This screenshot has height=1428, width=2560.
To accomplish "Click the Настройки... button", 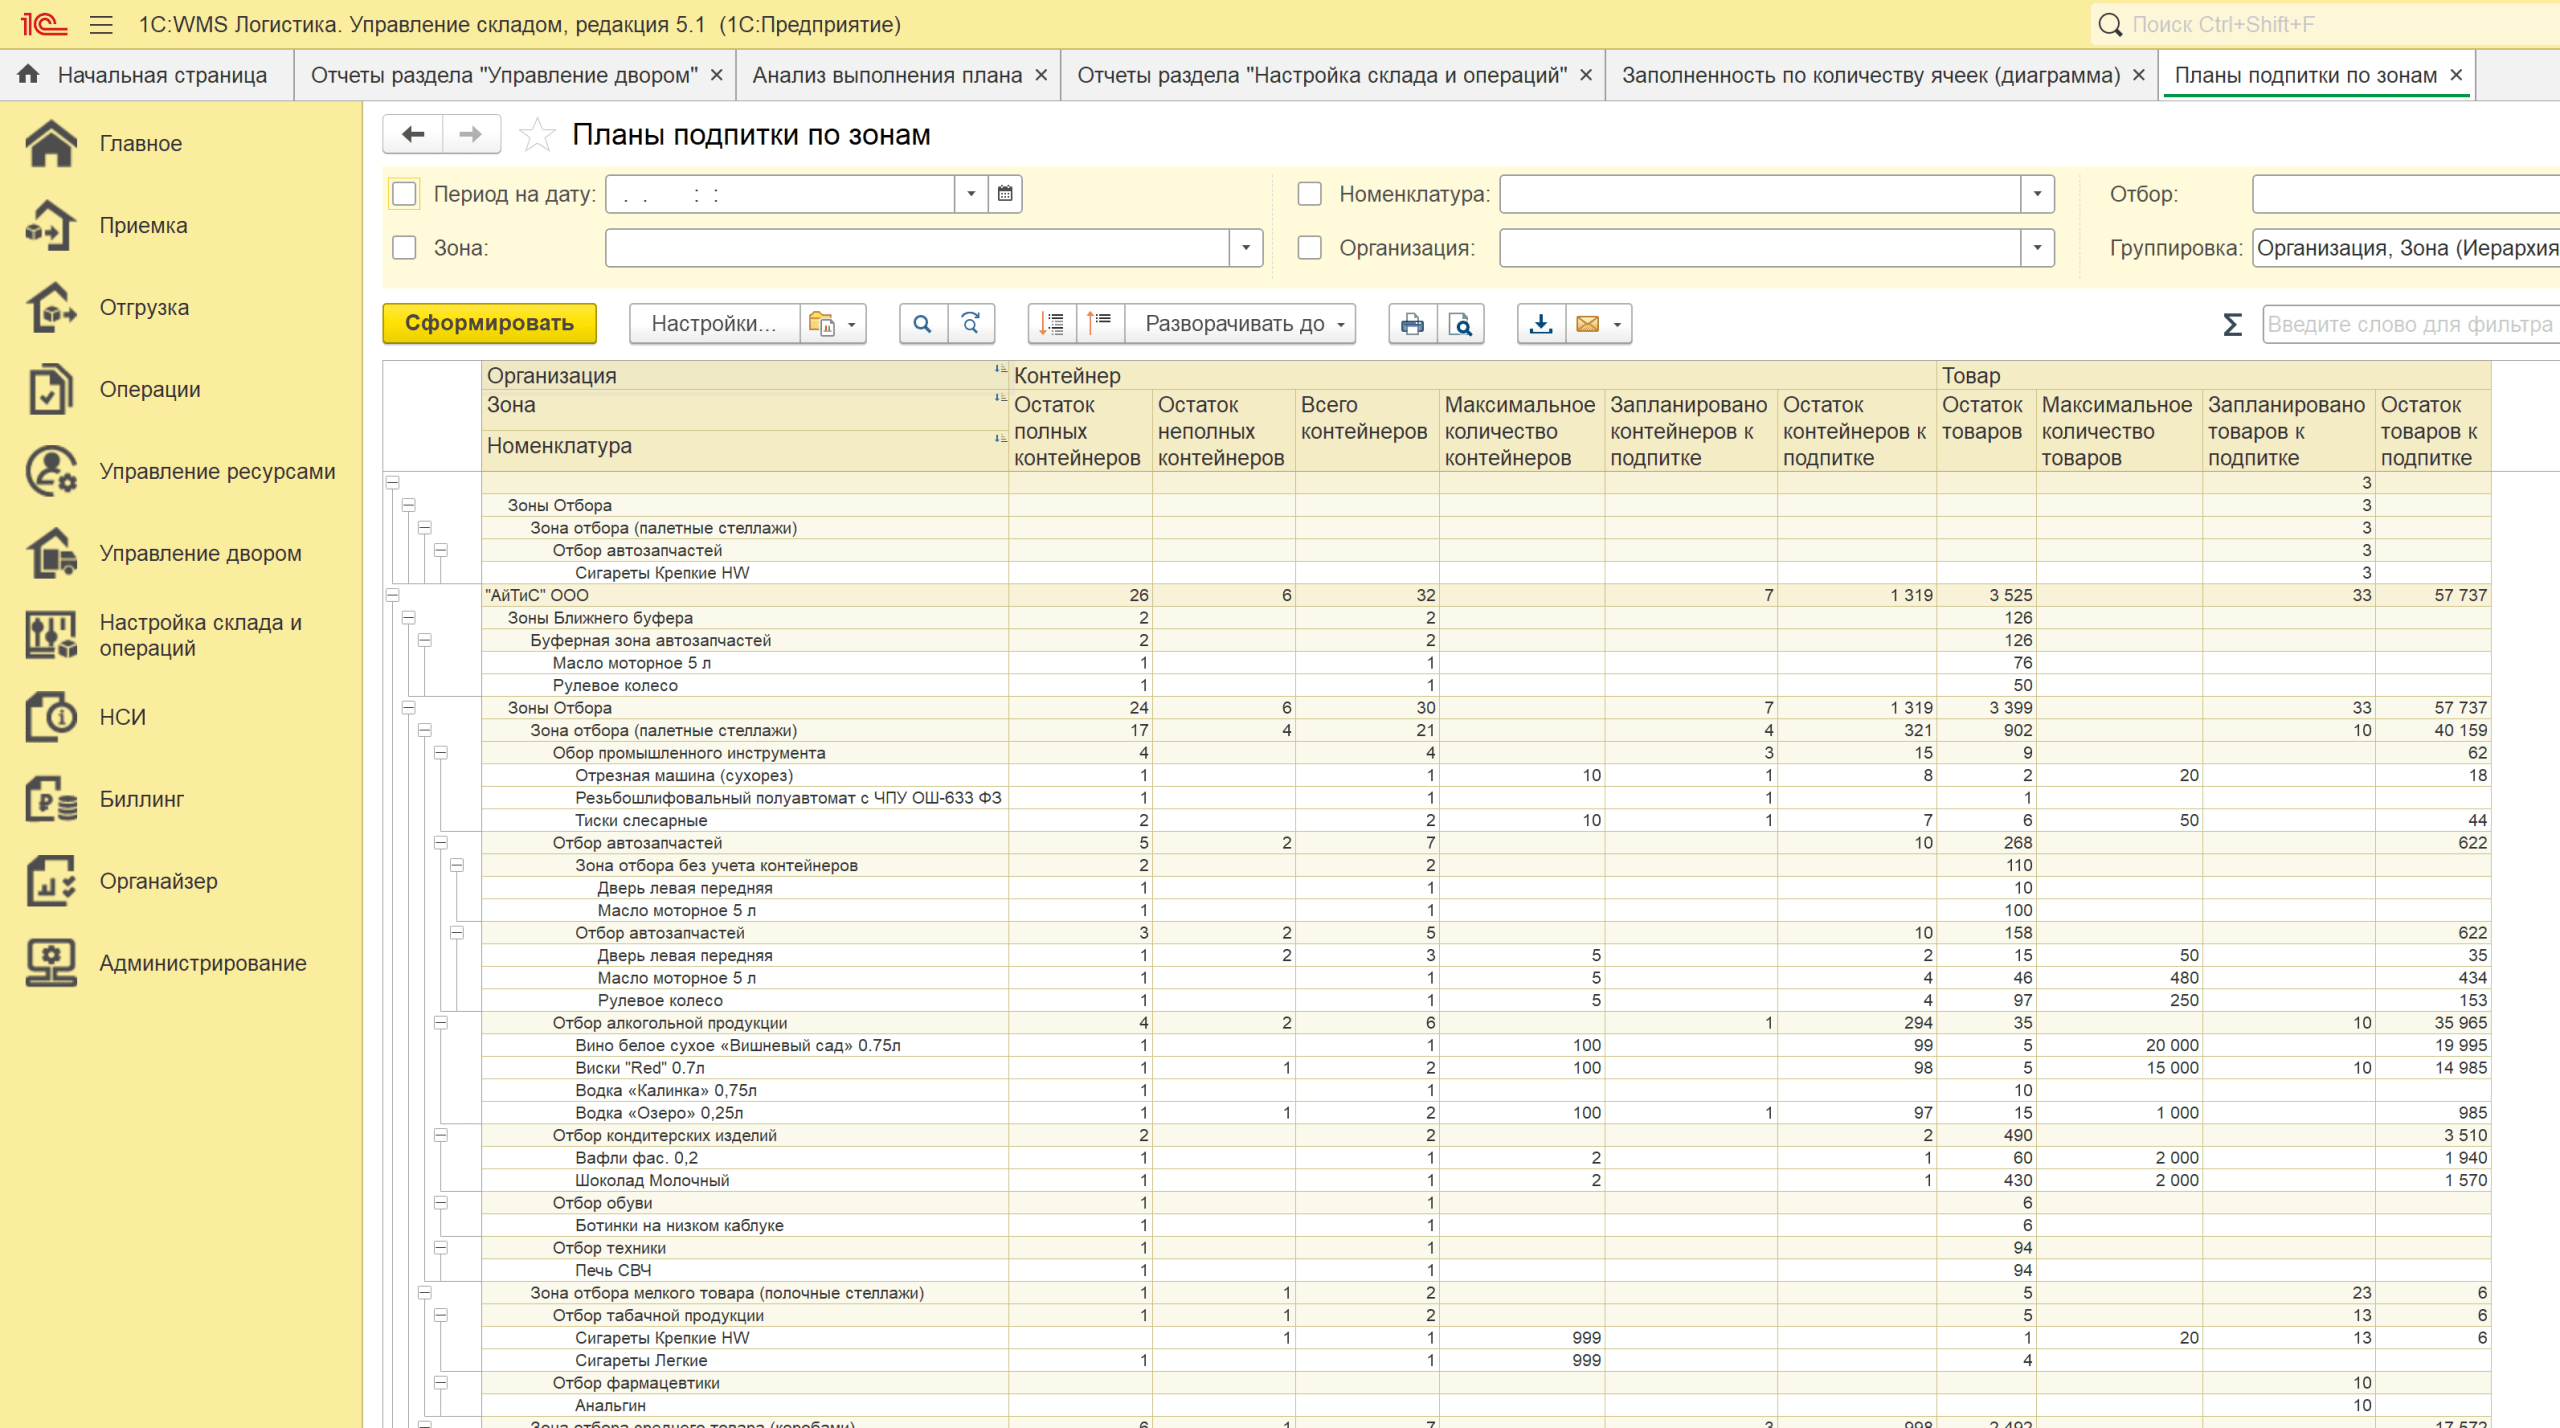I will [x=713, y=324].
